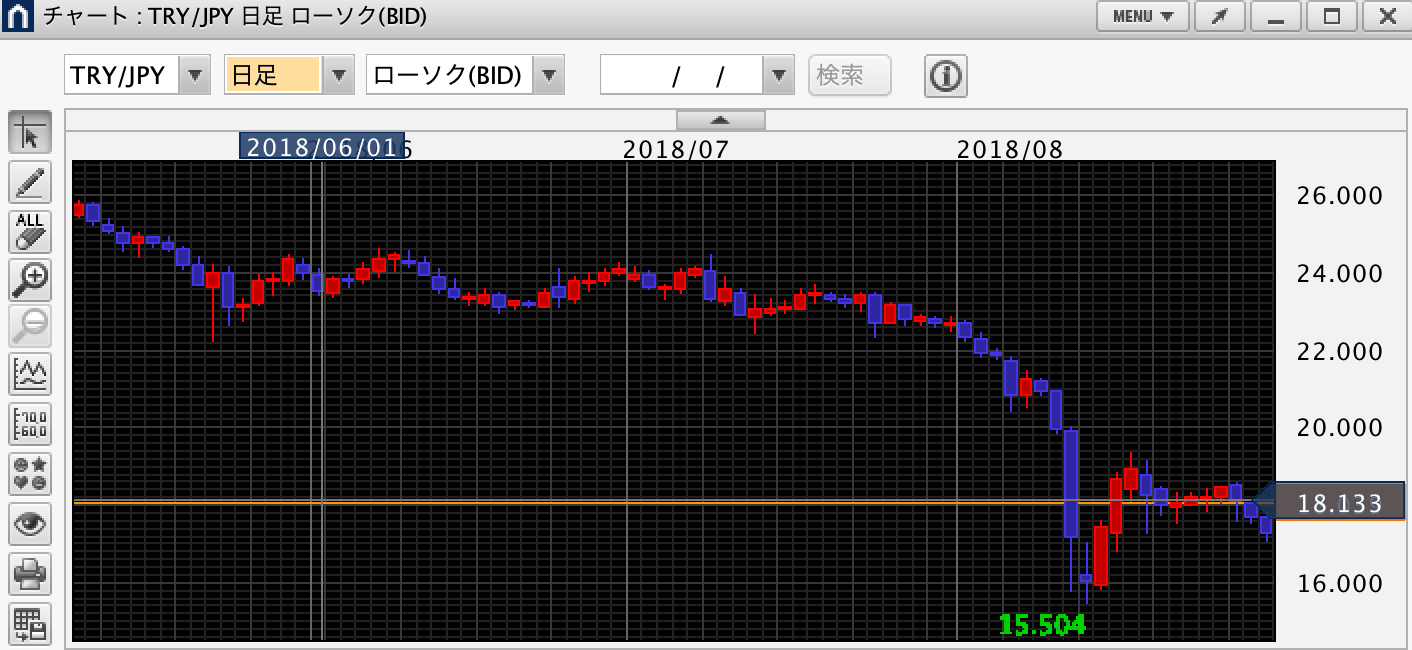
Task: Click the 16.000 price axis label
Action: tap(1339, 584)
